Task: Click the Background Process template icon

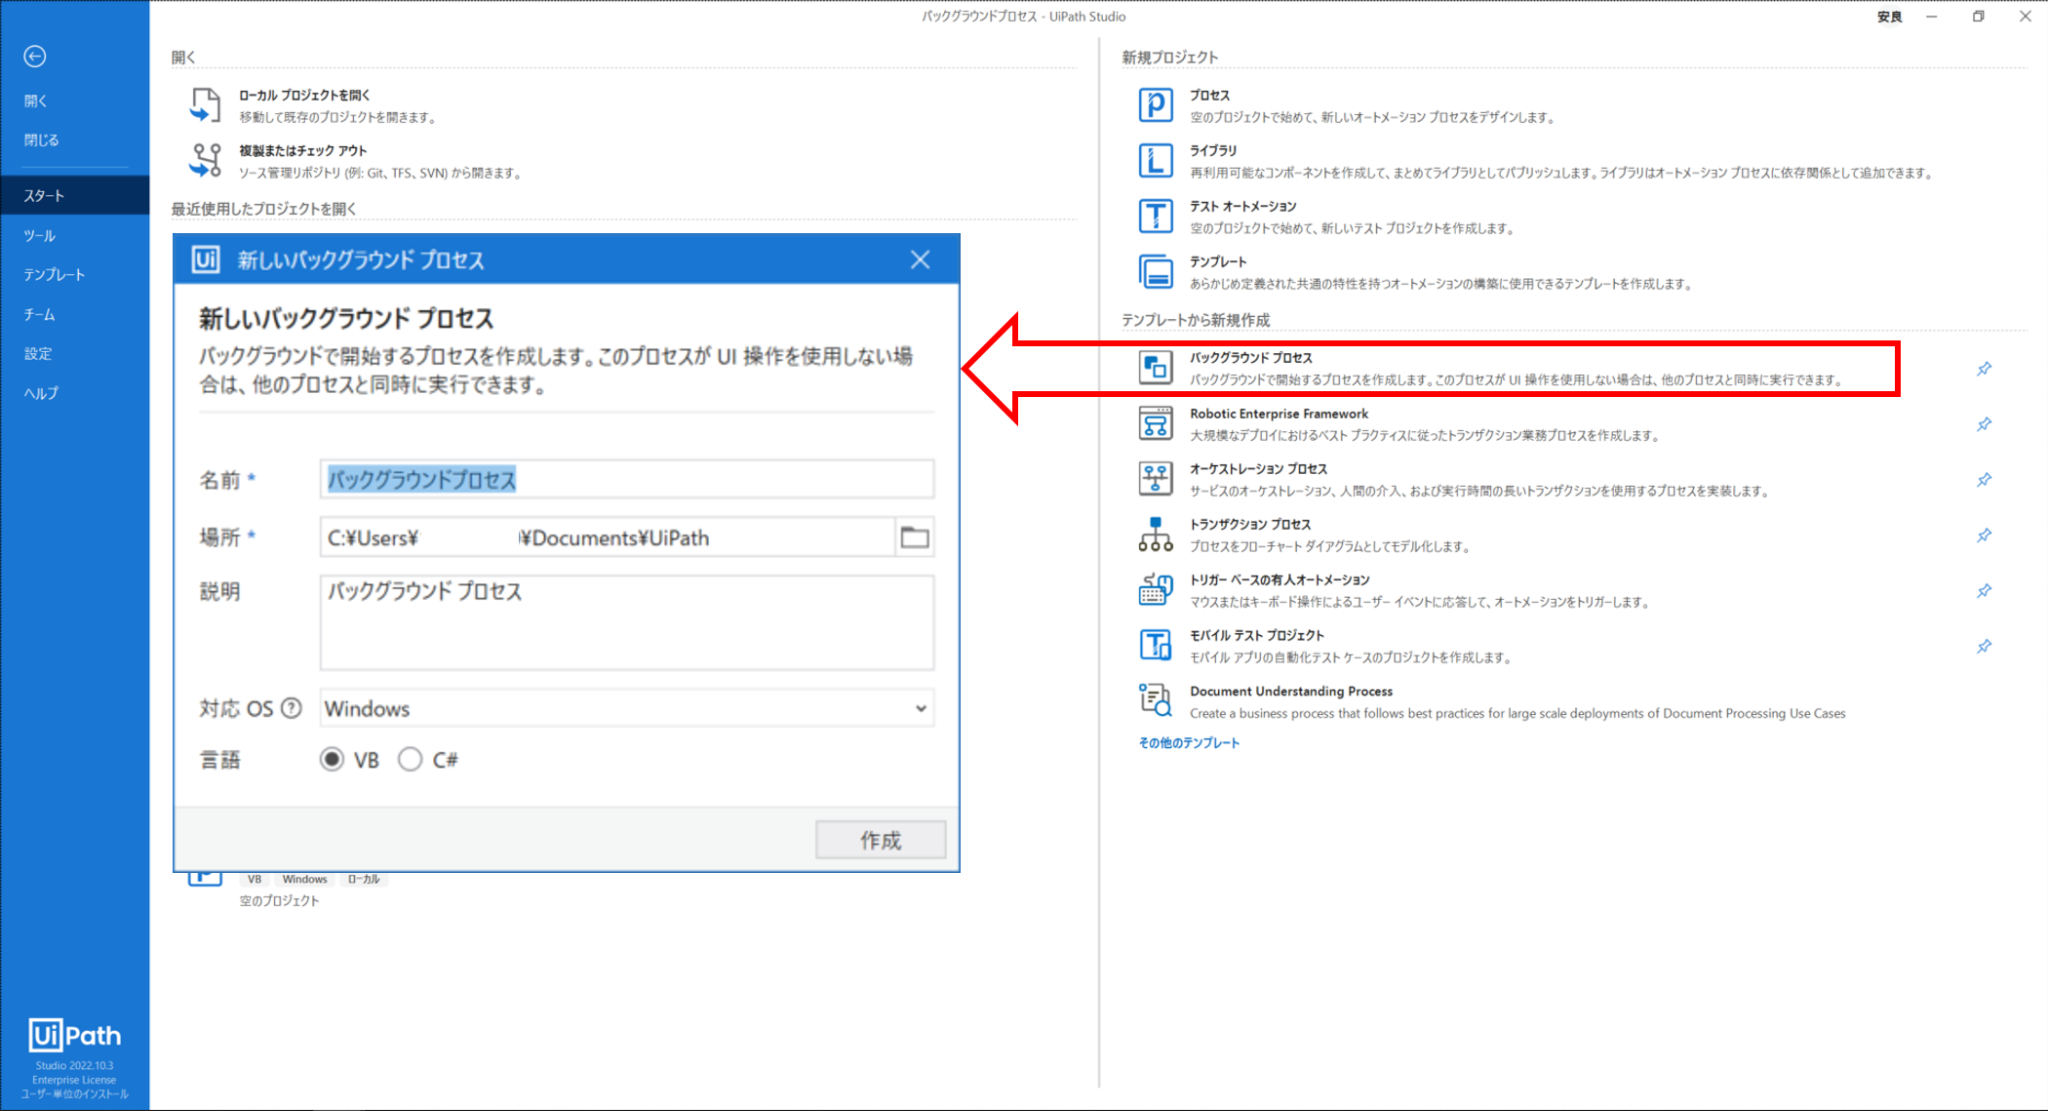Action: [x=1155, y=368]
